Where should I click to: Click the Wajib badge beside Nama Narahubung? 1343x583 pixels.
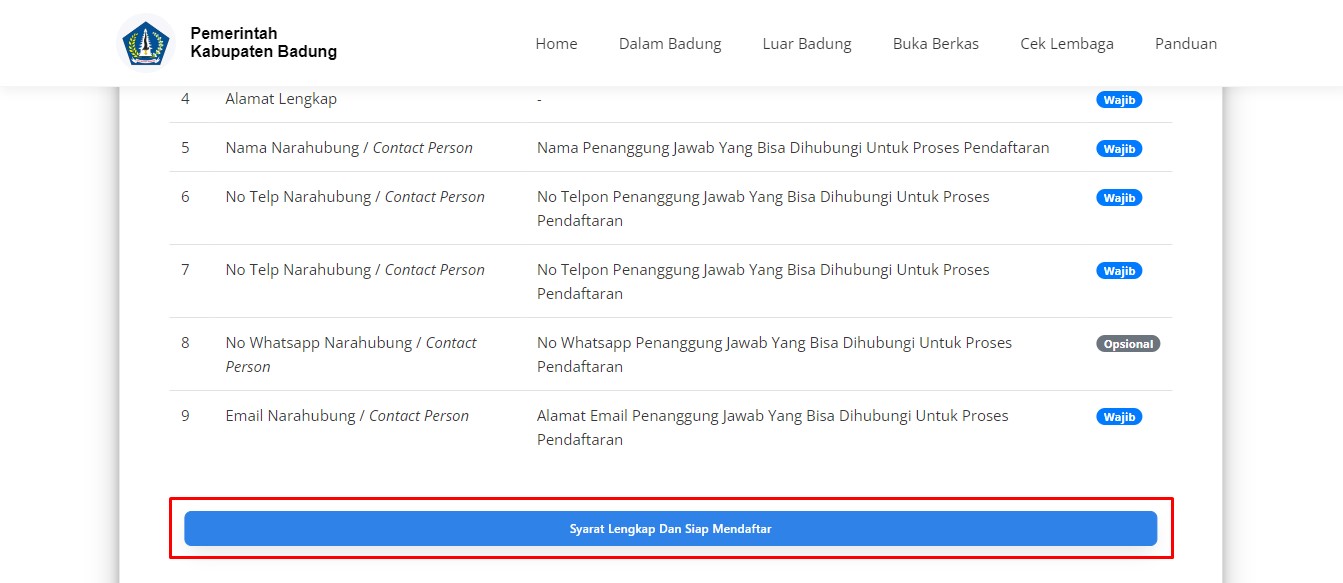[1118, 149]
